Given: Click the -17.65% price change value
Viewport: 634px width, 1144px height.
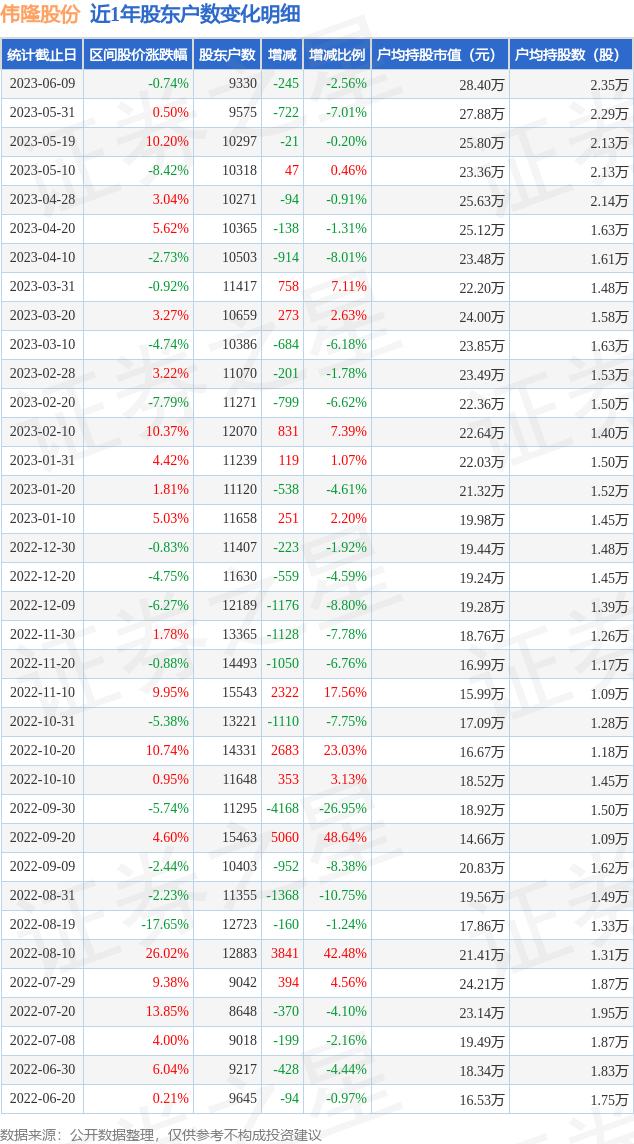Looking at the screenshot, I should click(165, 925).
